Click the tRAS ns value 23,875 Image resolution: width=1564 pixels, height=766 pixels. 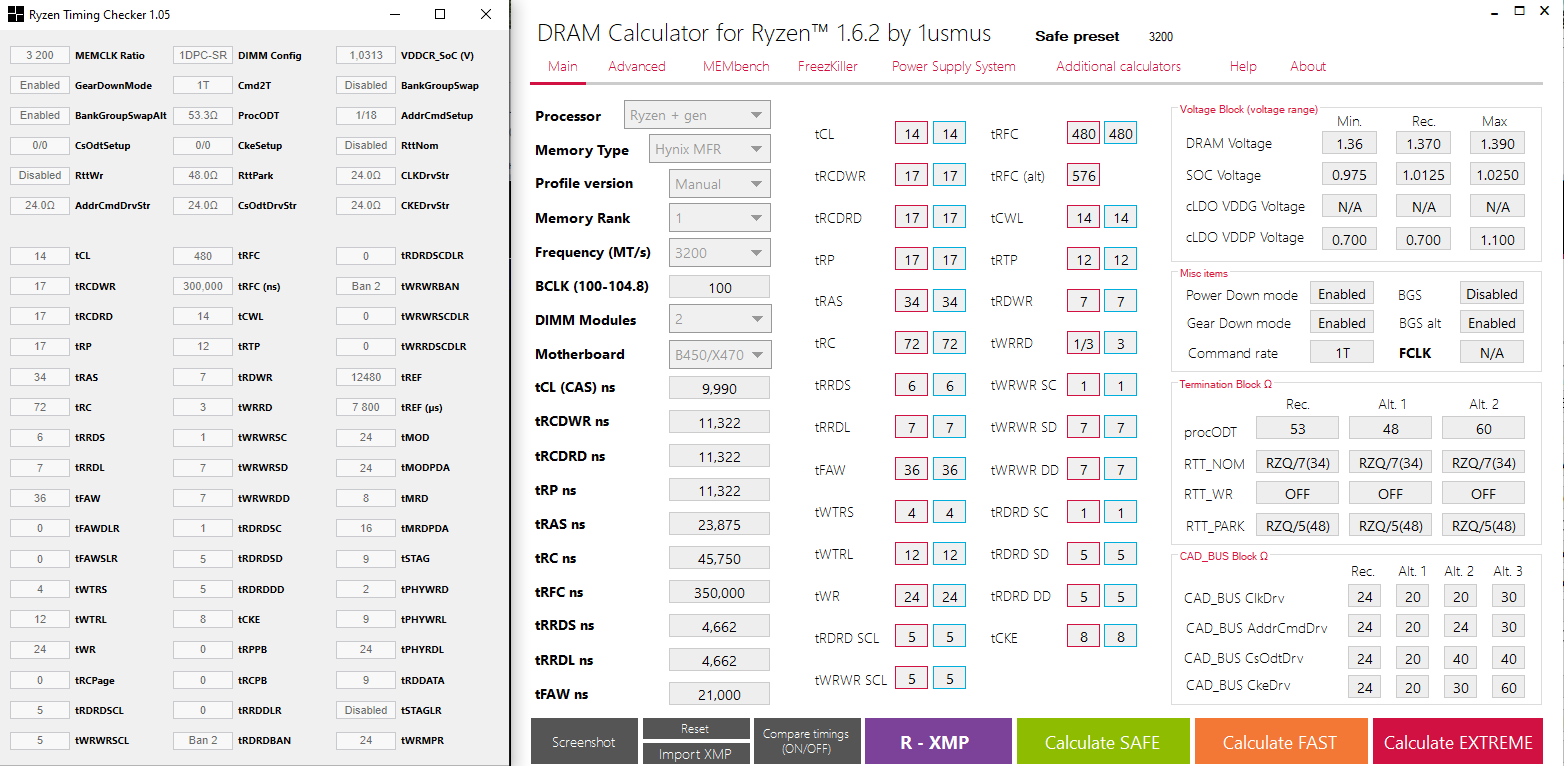719,524
